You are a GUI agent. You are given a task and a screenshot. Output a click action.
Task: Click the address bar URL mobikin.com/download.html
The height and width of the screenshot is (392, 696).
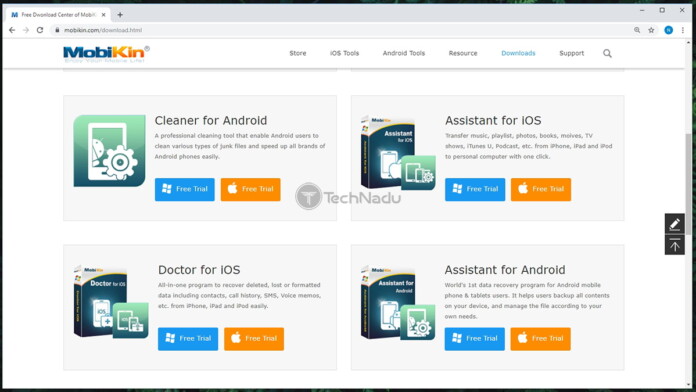(x=103, y=30)
